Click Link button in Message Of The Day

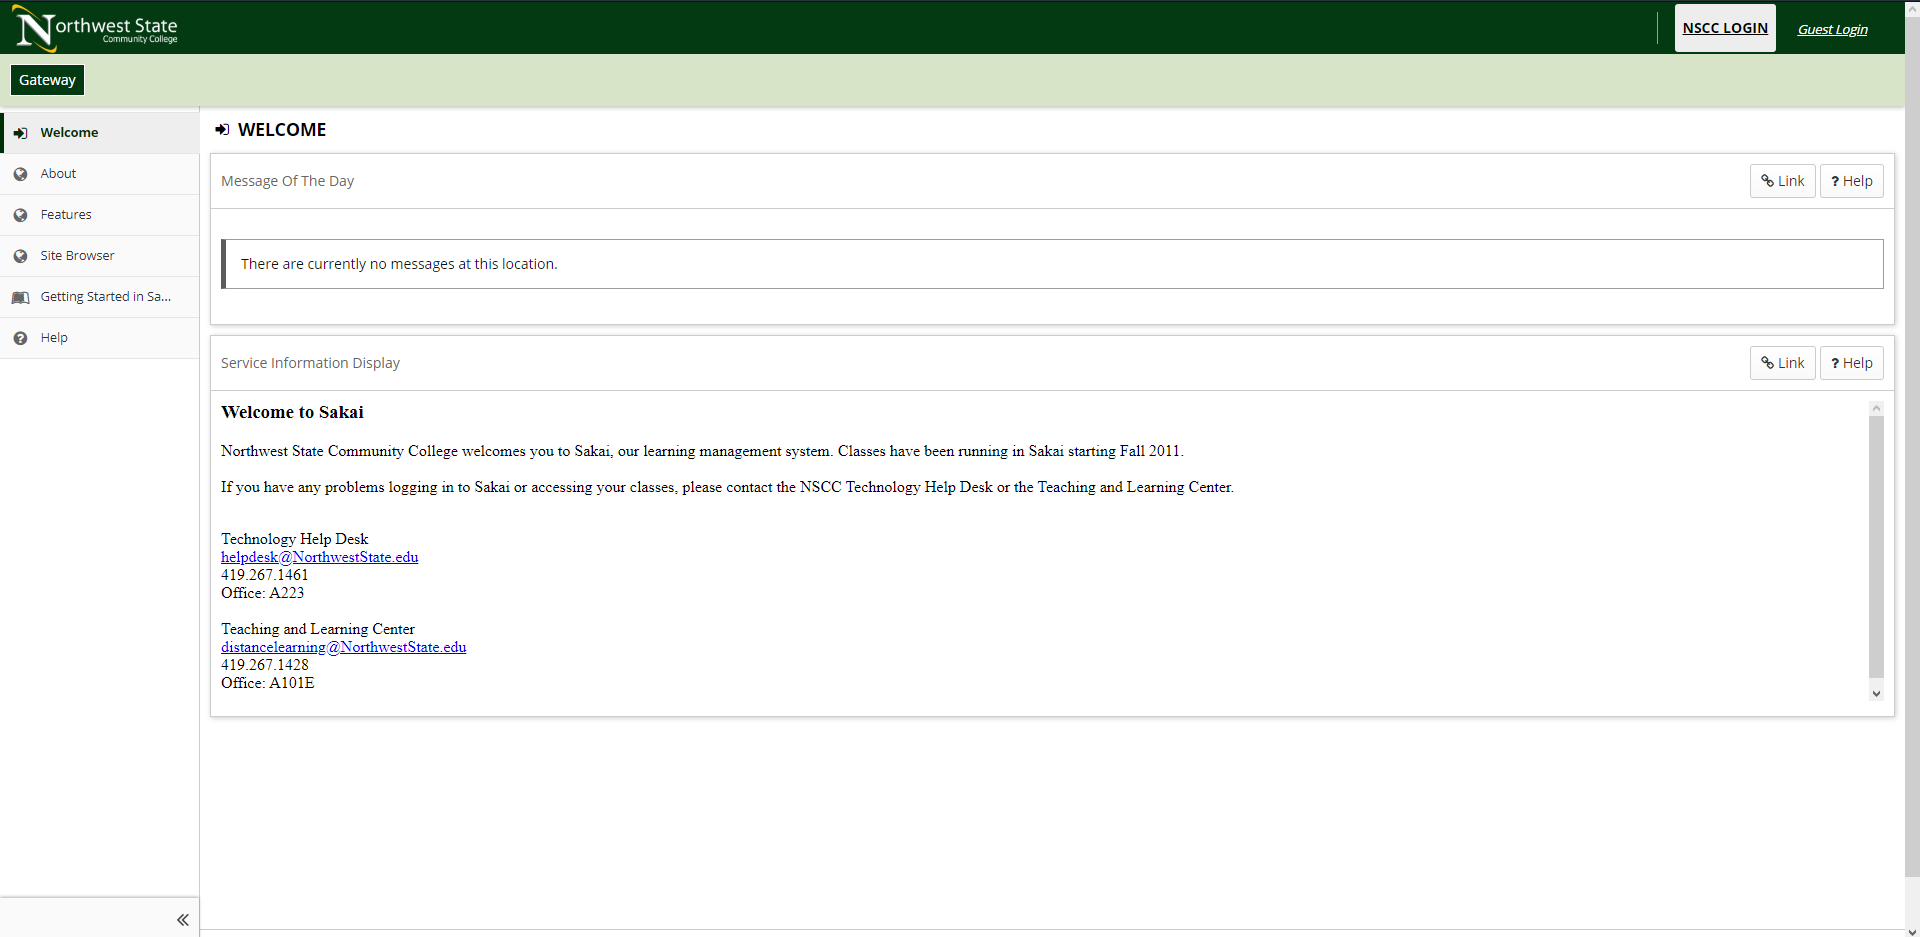(x=1782, y=181)
